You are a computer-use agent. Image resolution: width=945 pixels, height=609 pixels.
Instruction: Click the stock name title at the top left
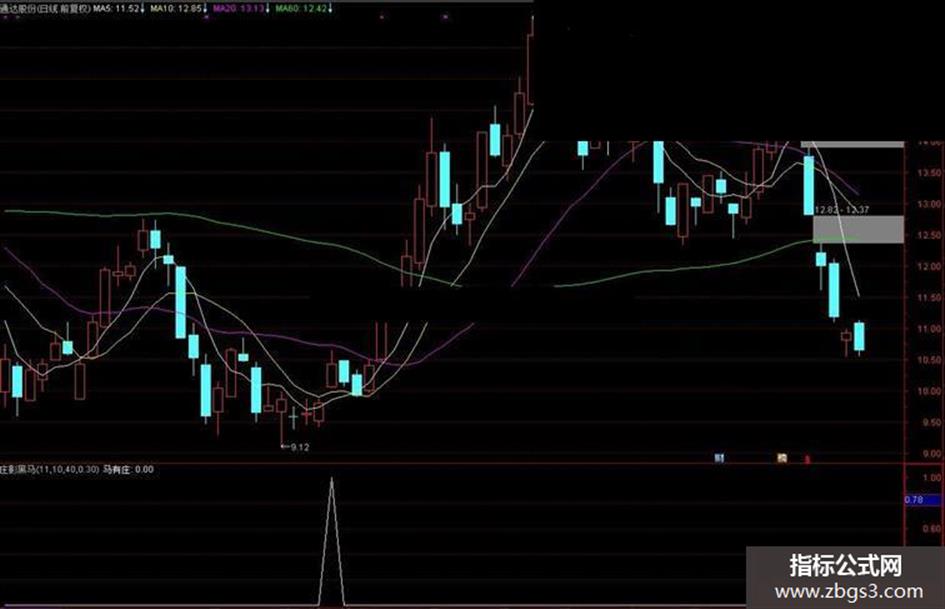click(45, 8)
